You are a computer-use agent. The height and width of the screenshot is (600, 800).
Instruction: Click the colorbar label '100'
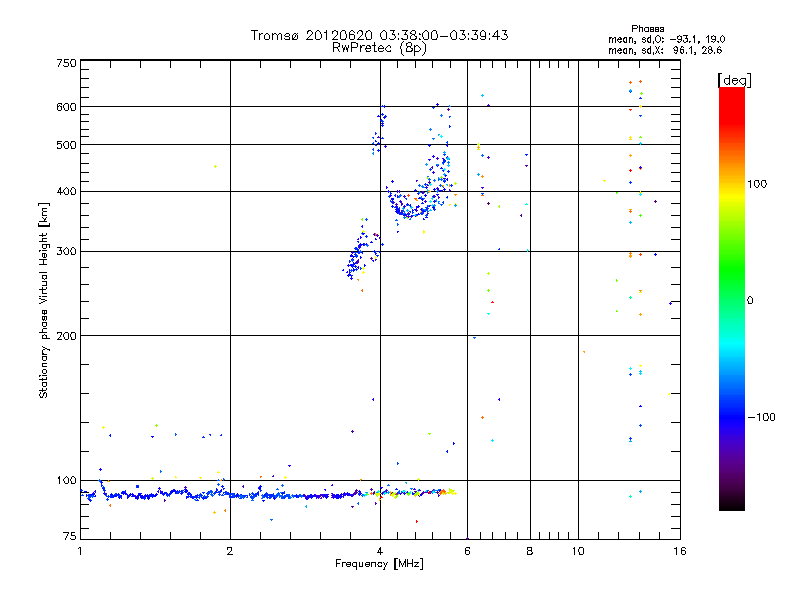(757, 184)
